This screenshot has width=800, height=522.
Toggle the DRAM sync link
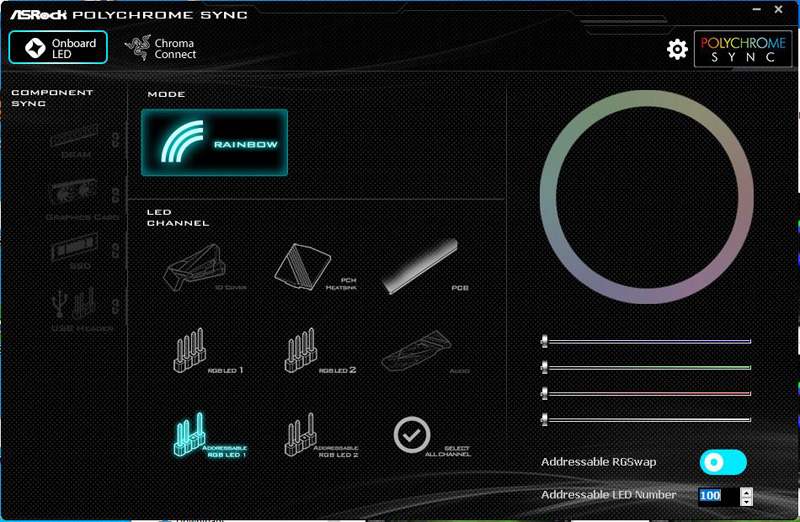click(116, 140)
